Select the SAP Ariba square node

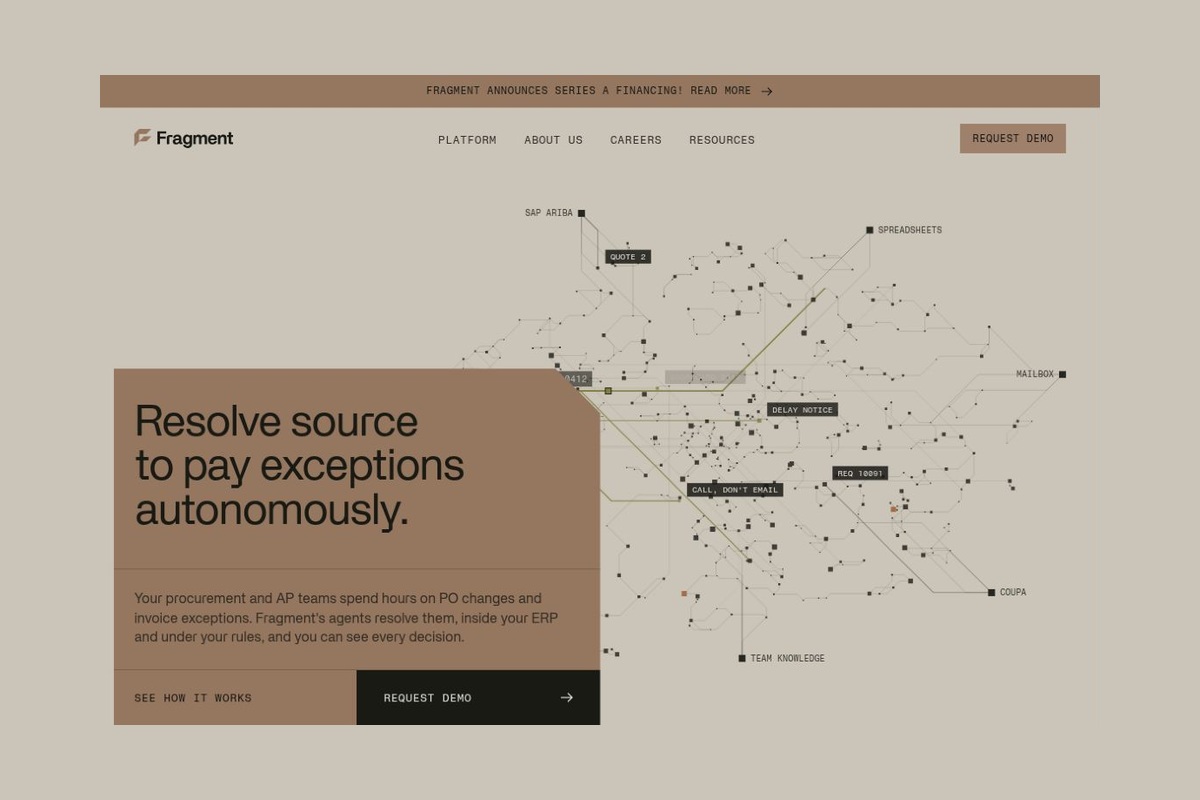point(581,213)
